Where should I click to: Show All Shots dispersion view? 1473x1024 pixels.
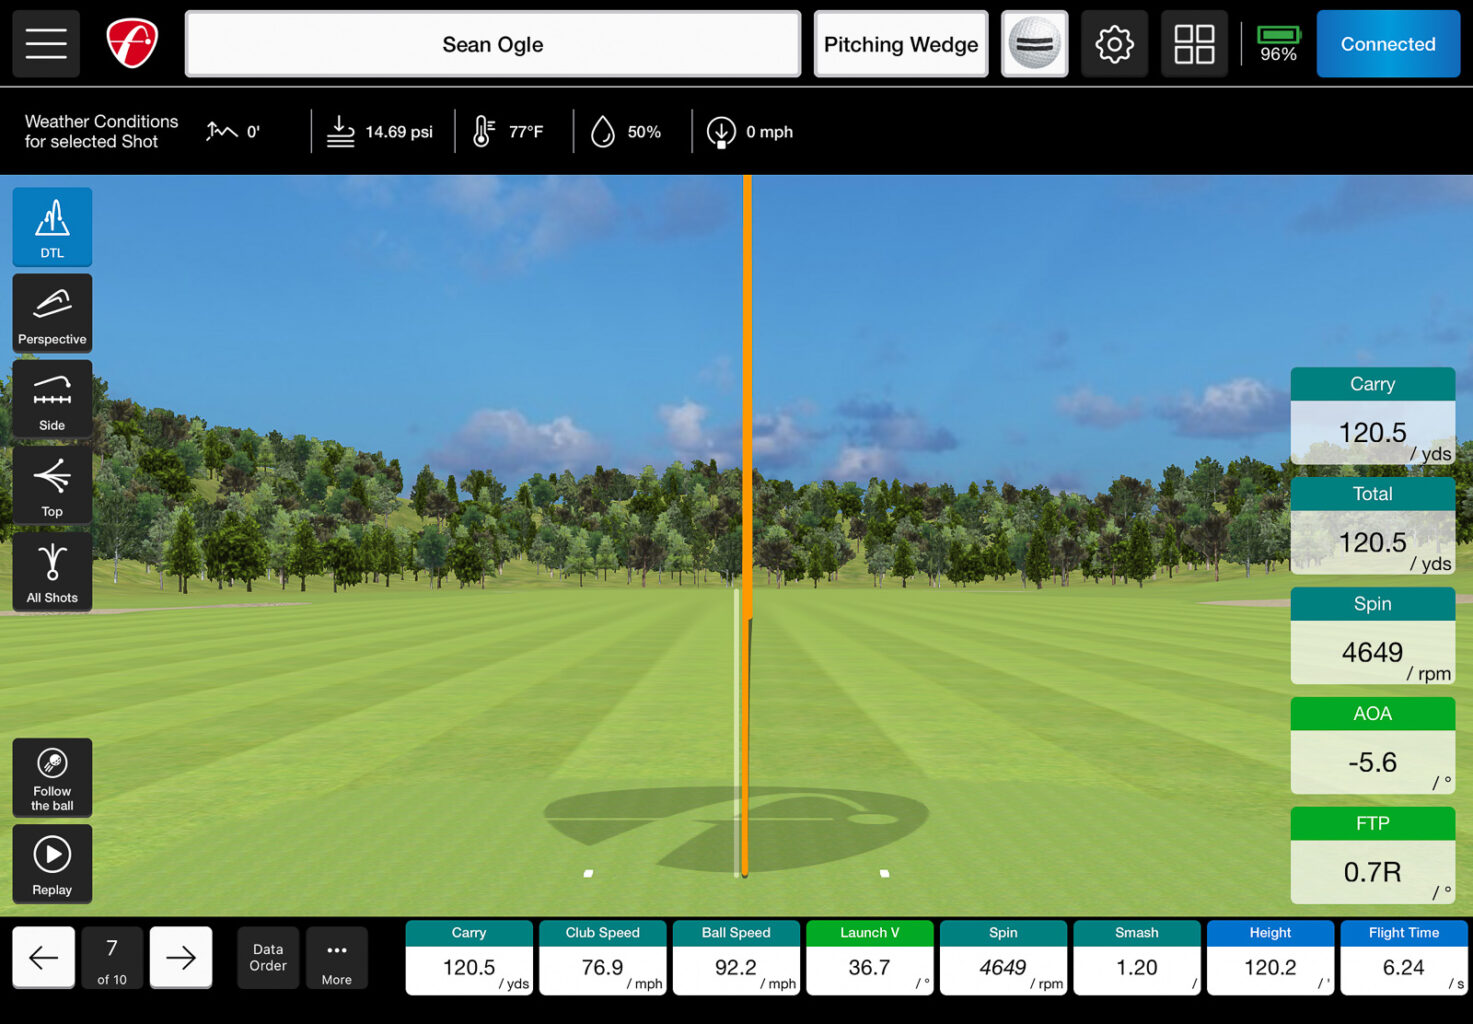click(51, 571)
